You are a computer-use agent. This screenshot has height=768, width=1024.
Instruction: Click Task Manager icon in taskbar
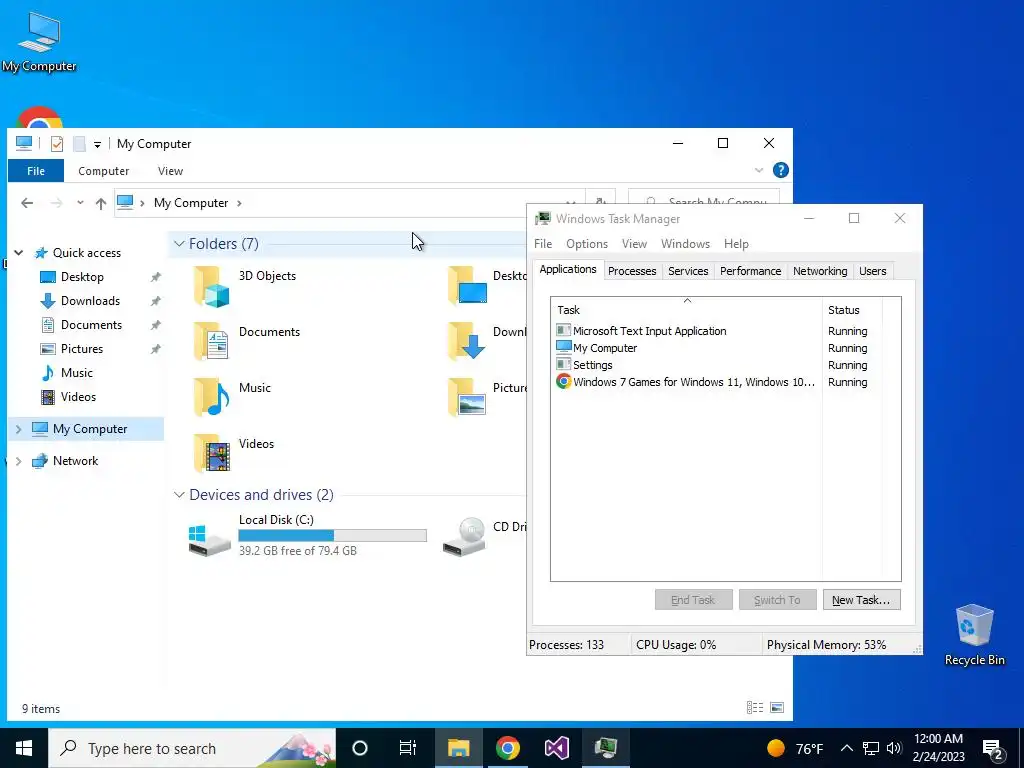pos(605,748)
